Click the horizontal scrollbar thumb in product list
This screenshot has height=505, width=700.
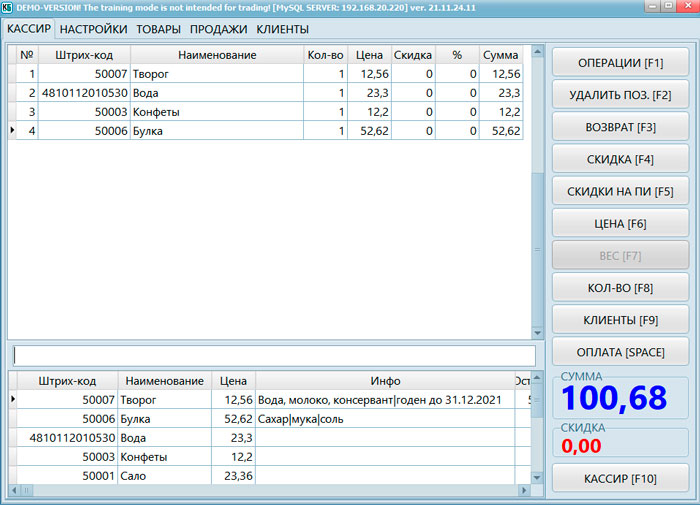point(26,490)
